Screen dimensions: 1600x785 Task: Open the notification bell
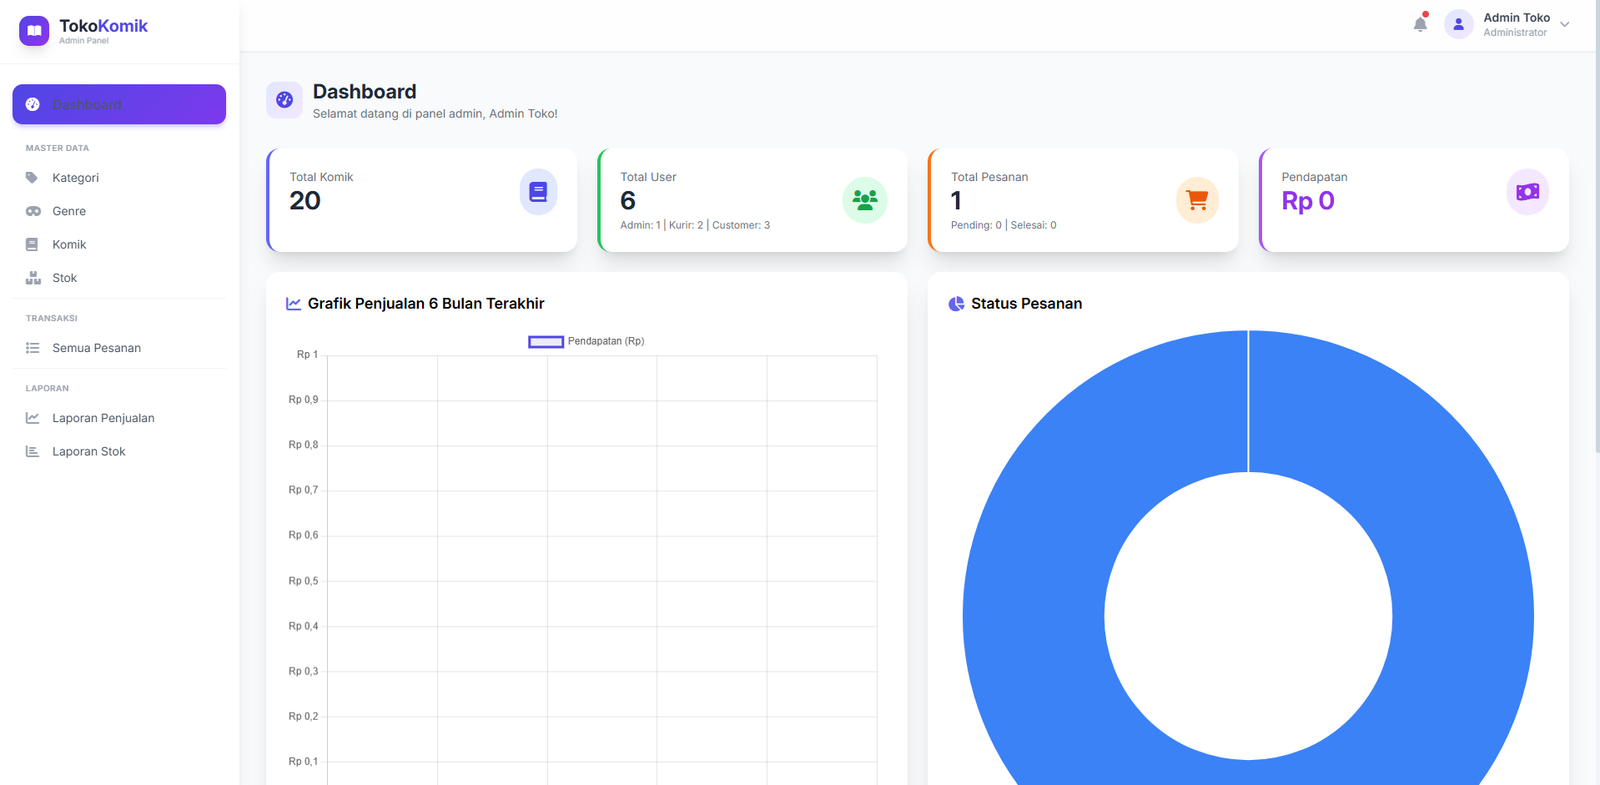point(1420,24)
